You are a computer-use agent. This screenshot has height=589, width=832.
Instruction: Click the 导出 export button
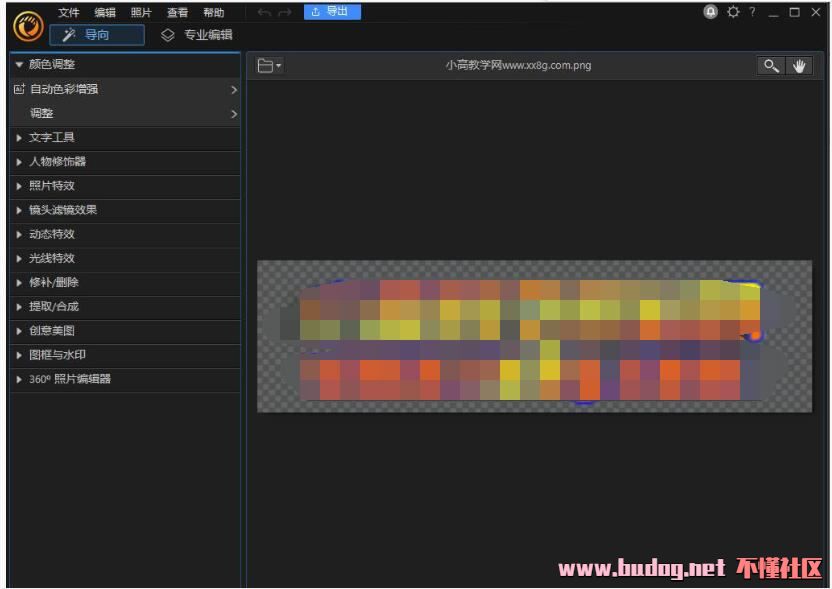(x=332, y=12)
